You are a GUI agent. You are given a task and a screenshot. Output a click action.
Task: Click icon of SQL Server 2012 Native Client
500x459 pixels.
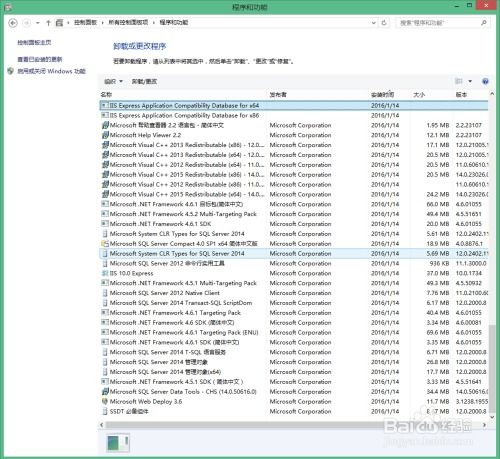pyautogui.click(x=105, y=293)
